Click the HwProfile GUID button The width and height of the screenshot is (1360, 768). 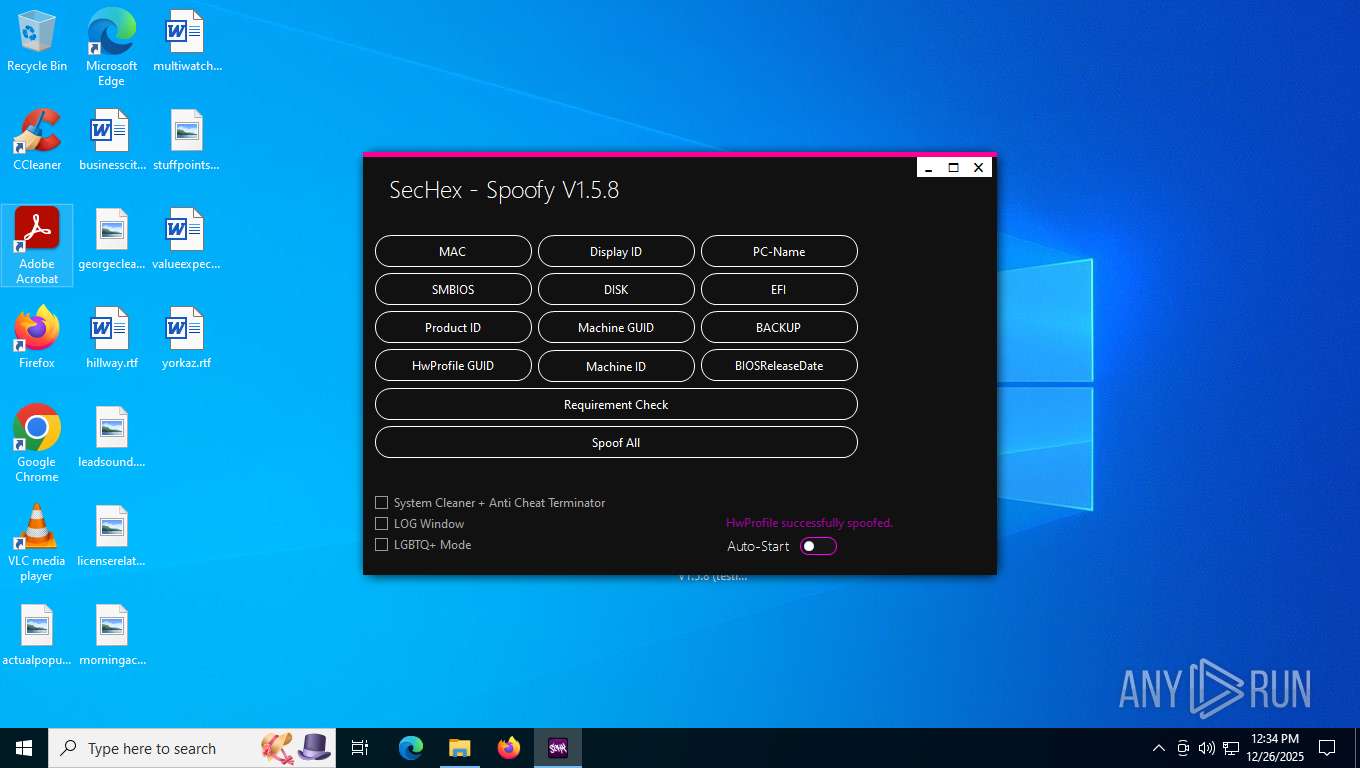(x=453, y=366)
